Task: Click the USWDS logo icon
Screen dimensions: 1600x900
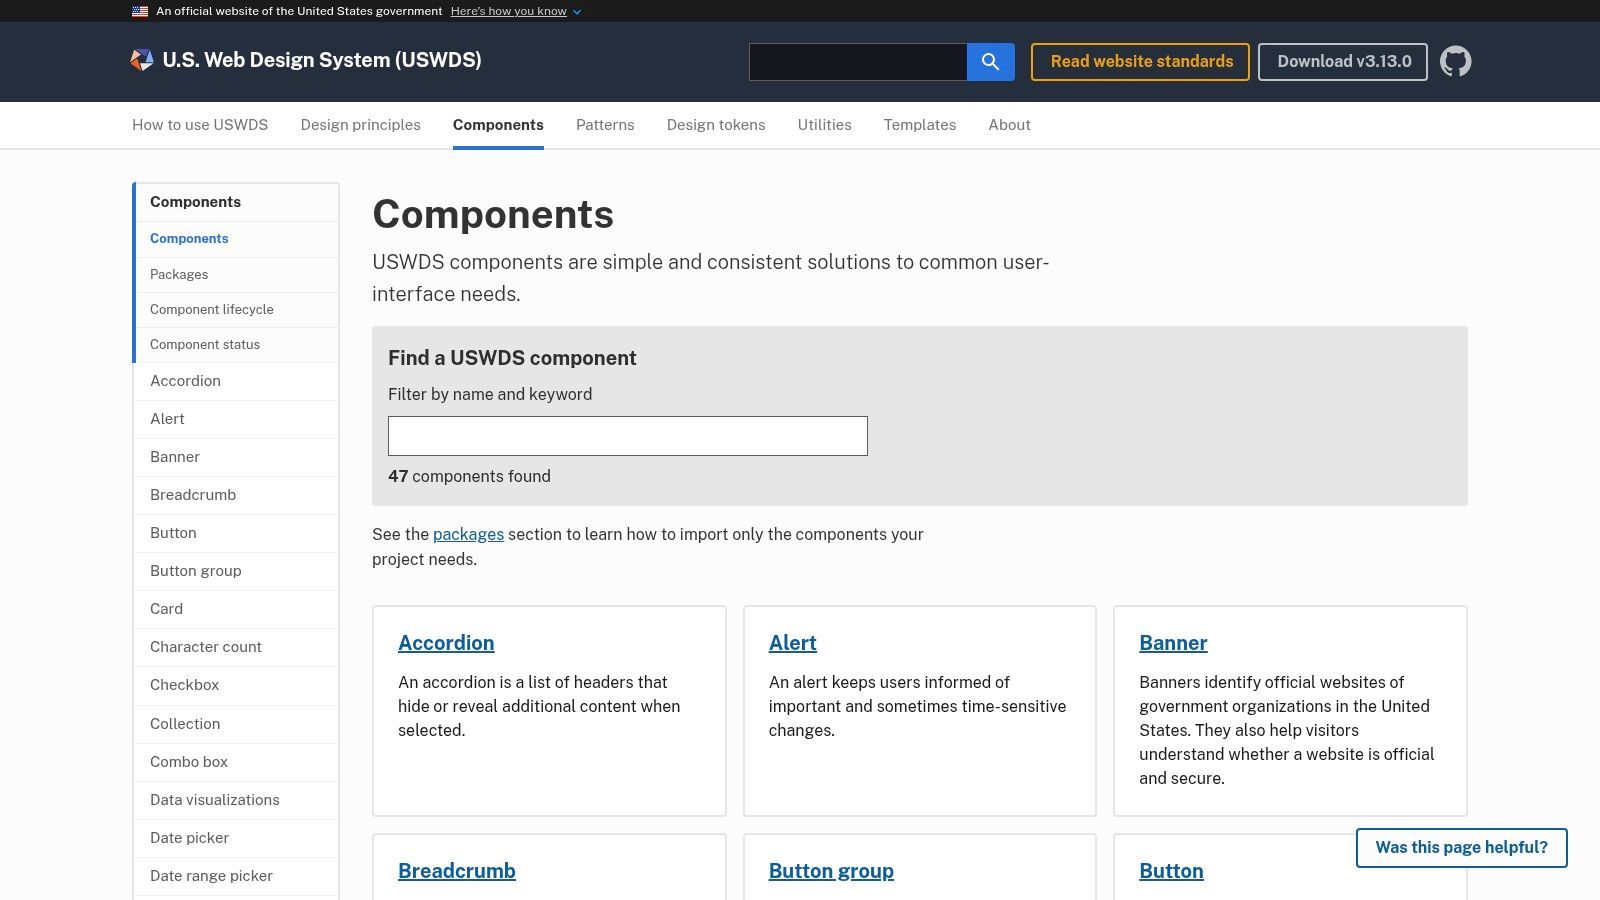Action: click(x=142, y=60)
